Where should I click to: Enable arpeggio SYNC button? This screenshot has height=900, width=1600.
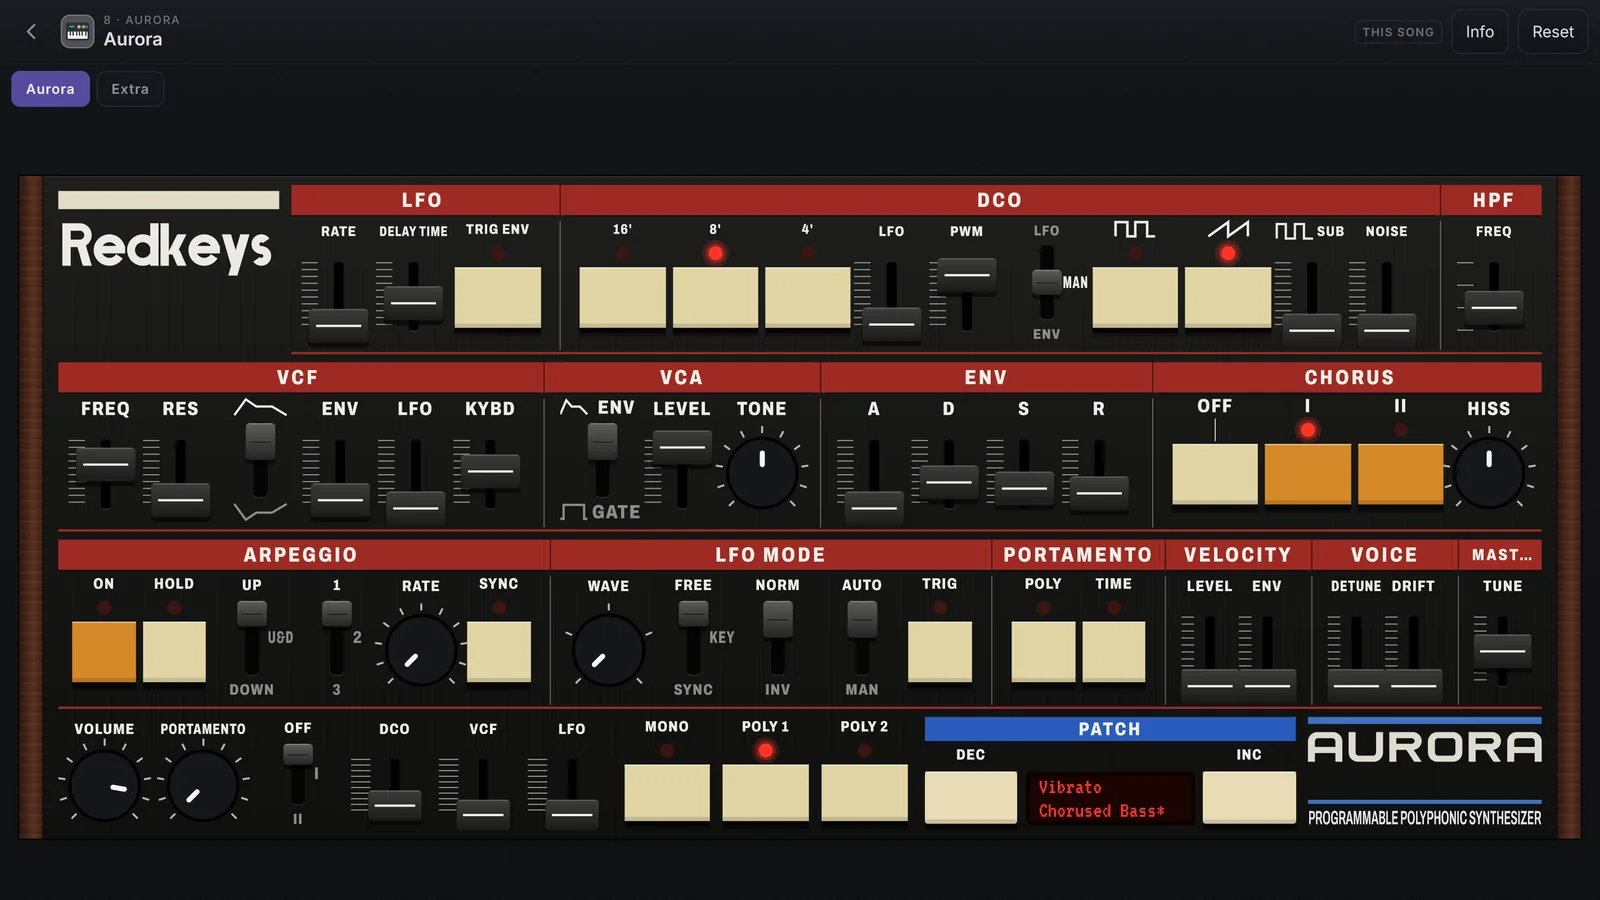pyautogui.click(x=499, y=652)
